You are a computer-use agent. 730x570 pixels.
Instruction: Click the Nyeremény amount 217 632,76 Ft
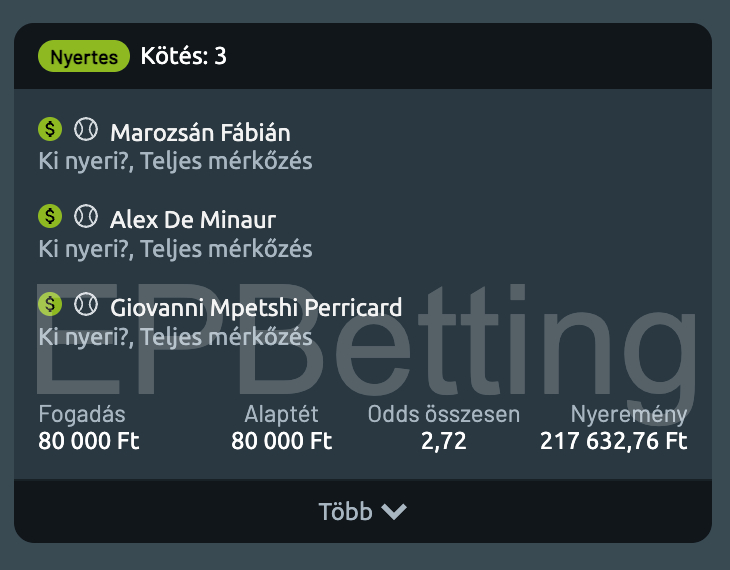(x=614, y=441)
